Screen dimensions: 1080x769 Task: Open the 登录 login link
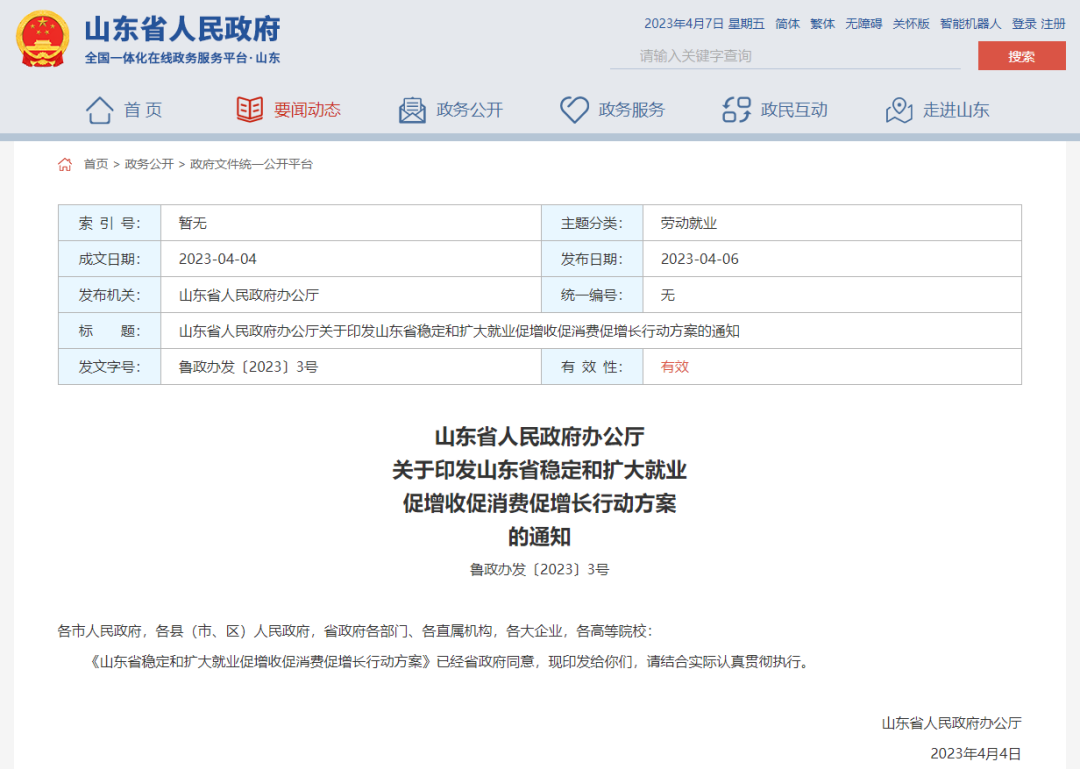(x=1025, y=23)
